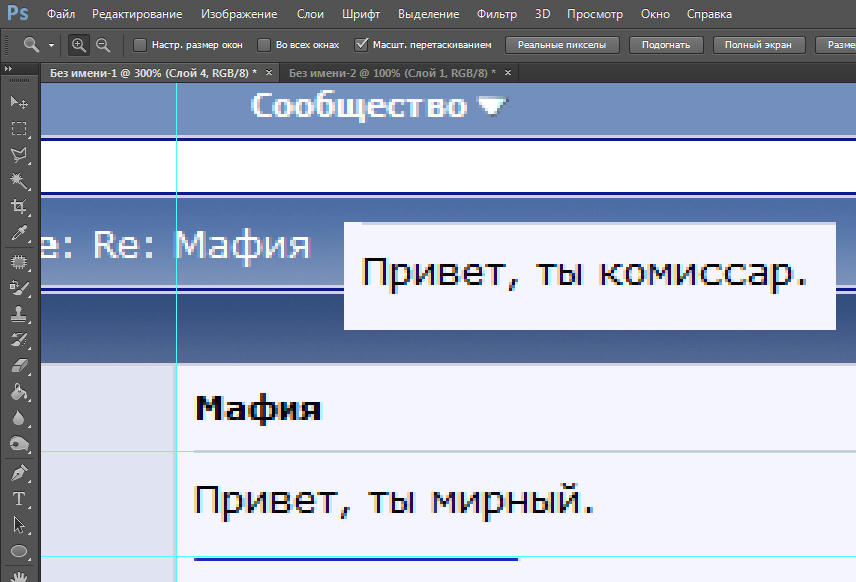This screenshot has width=856, height=582.
Task: Click the Zoom tool preset icon
Action: click(31, 45)
